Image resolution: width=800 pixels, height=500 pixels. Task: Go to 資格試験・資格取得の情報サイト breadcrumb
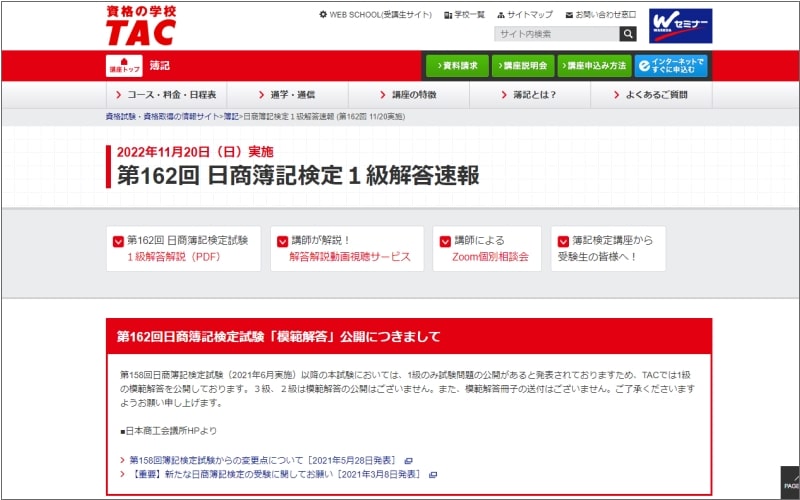coord(162,117)
